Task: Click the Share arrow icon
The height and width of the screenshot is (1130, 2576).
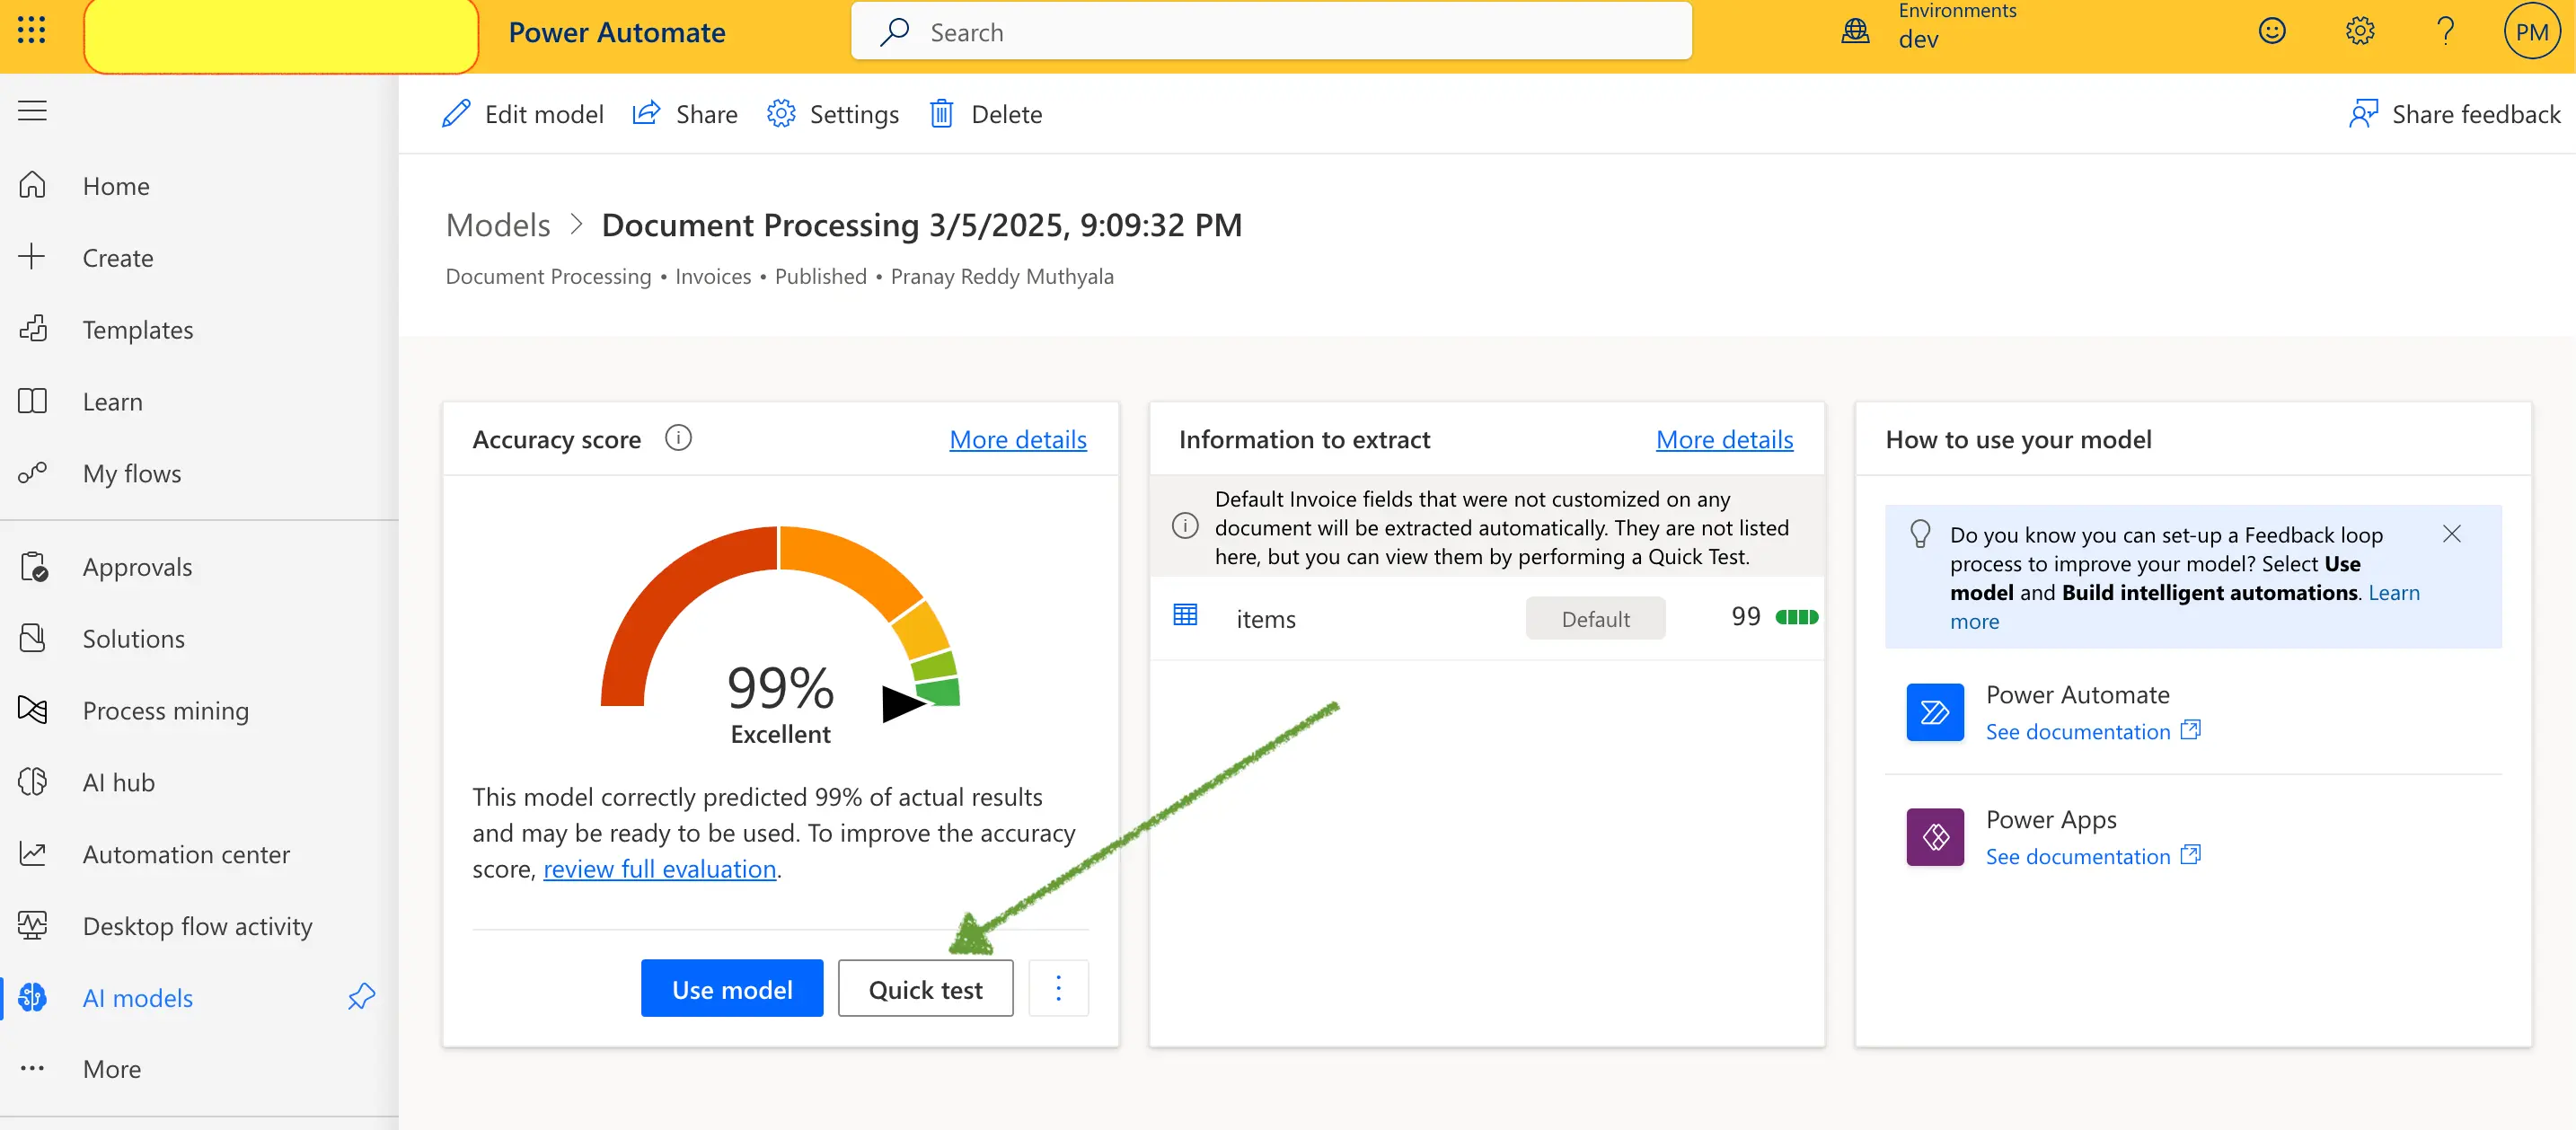Action: (x=647, y=113)
